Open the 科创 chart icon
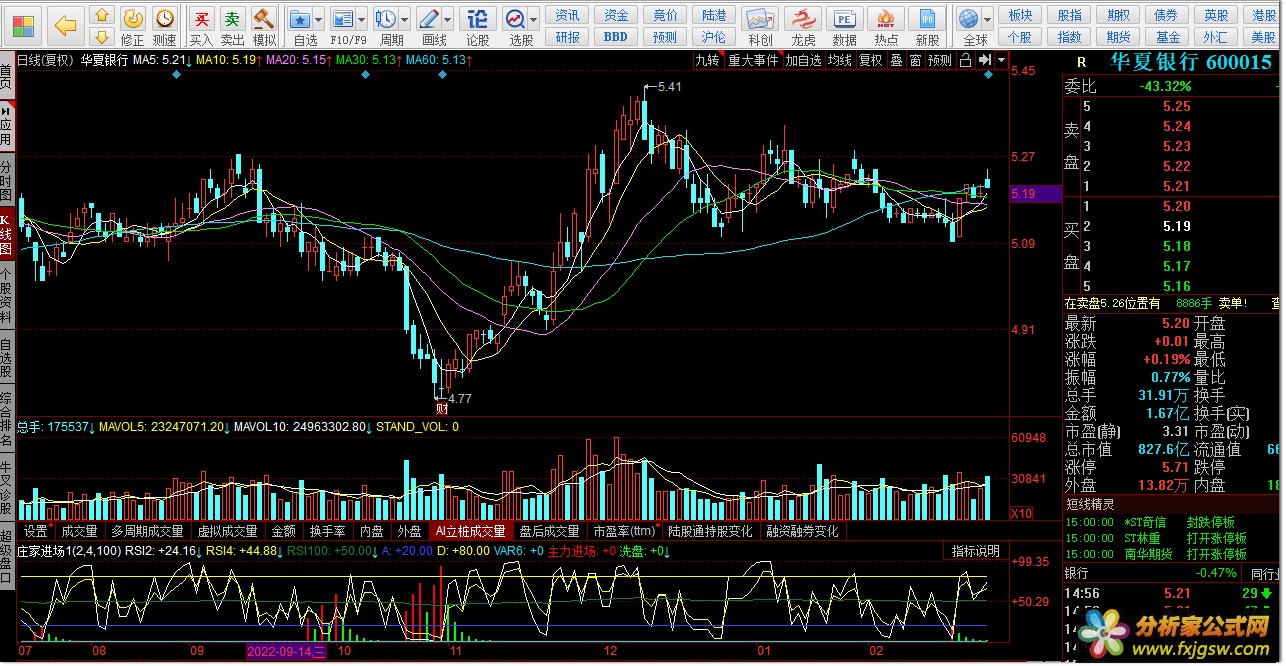 pos(761,18)
